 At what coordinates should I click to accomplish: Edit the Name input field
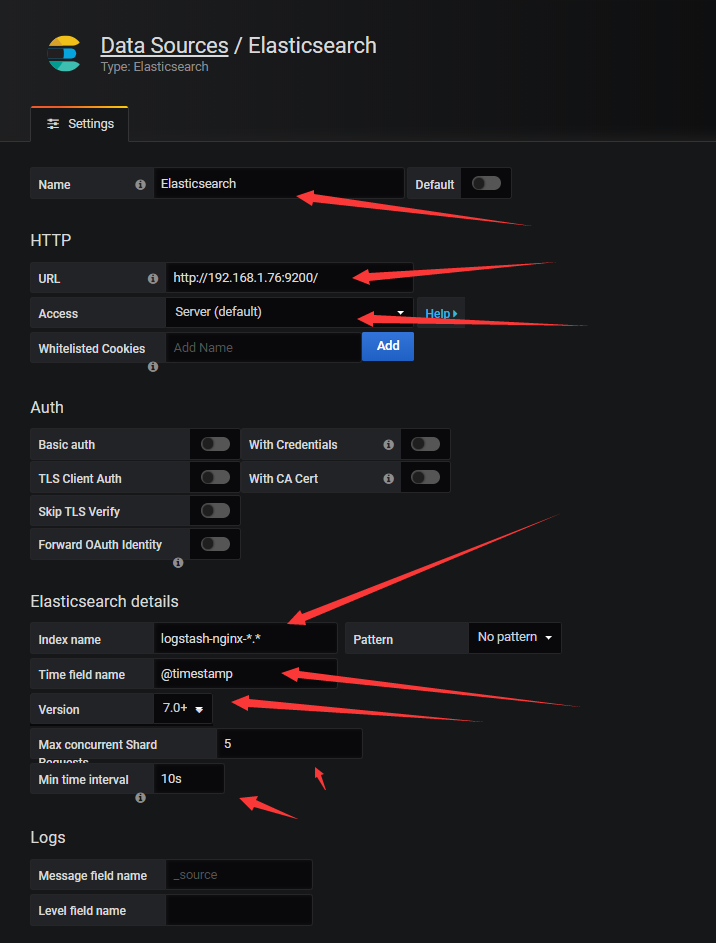(278, 183)
